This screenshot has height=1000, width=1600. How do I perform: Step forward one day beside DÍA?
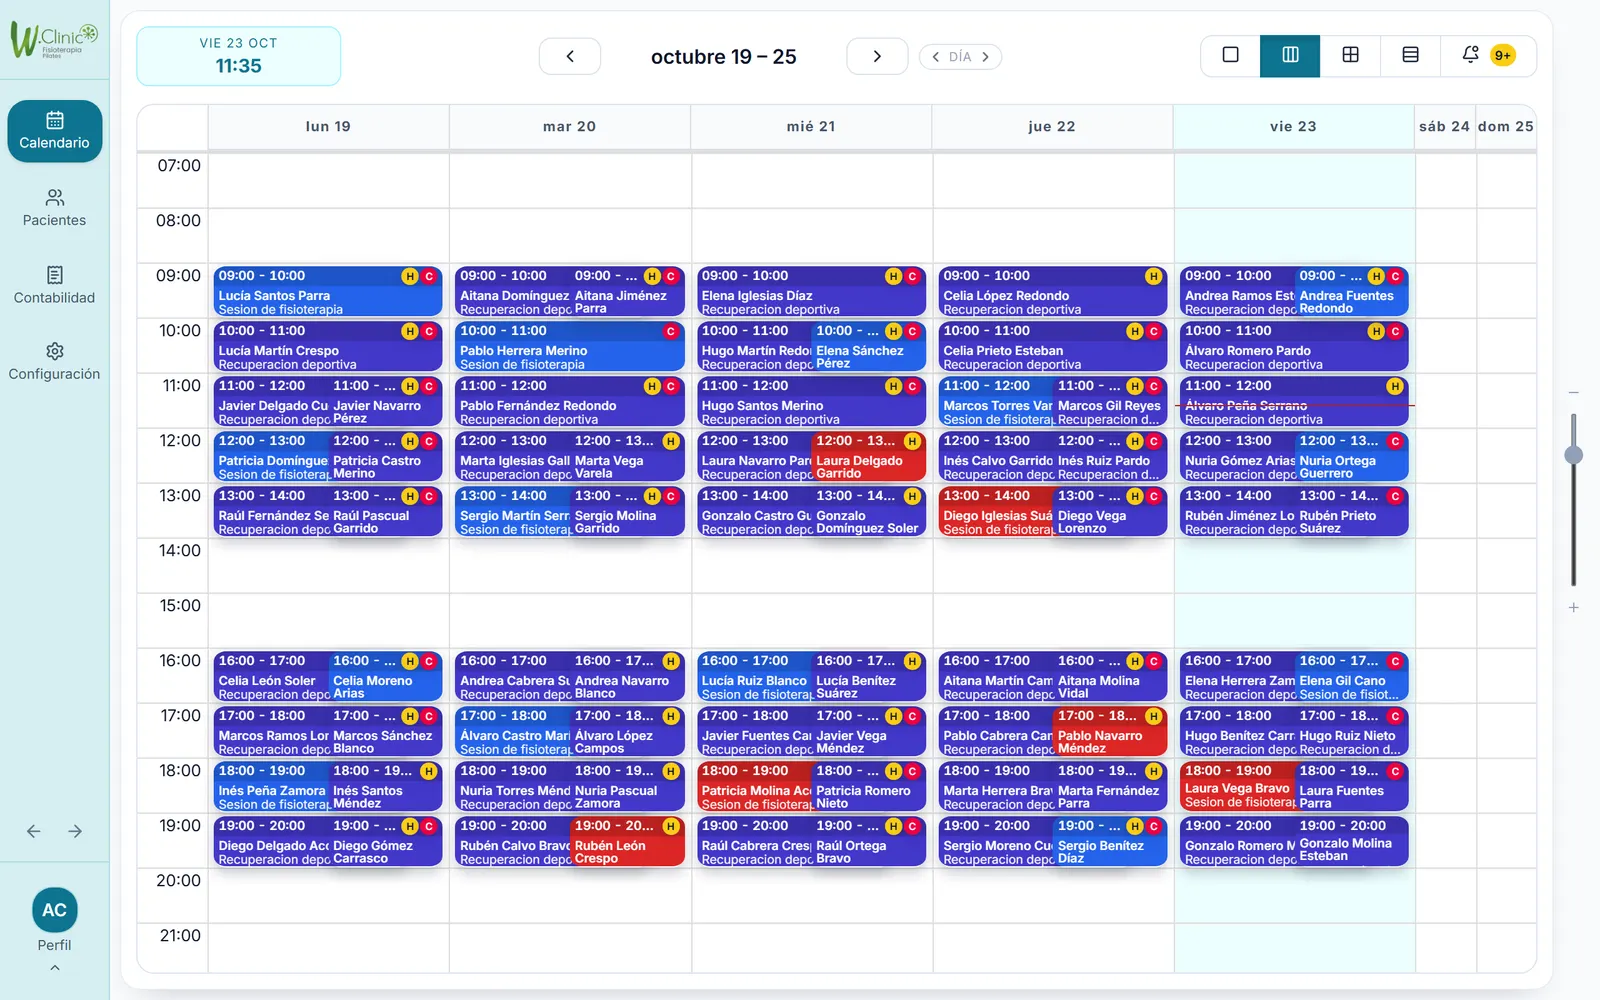pos(985,57)
